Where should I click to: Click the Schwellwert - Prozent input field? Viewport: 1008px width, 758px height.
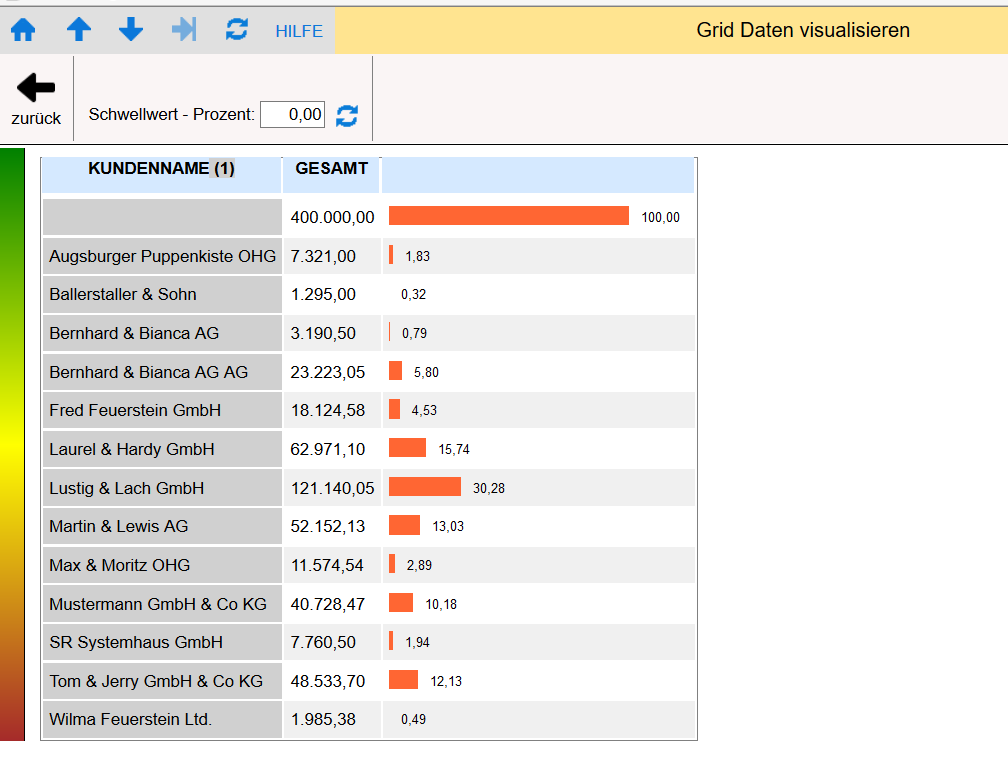(292, 115)
